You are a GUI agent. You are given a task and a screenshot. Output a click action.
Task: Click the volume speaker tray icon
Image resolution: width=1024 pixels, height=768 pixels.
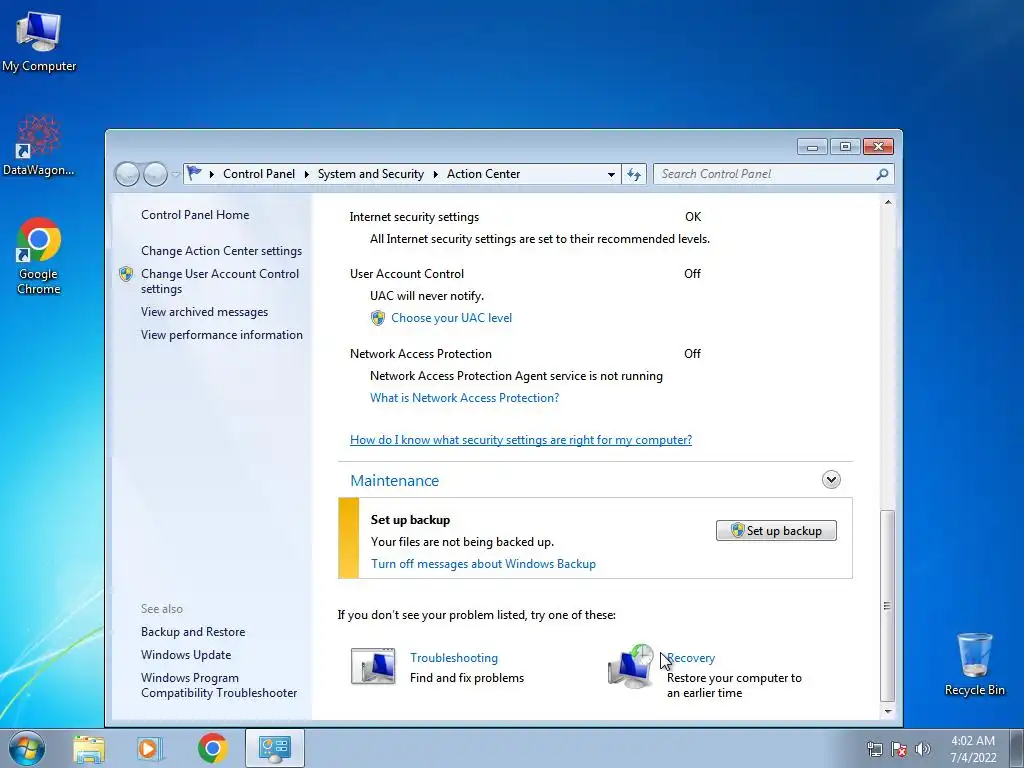(923, 749)
